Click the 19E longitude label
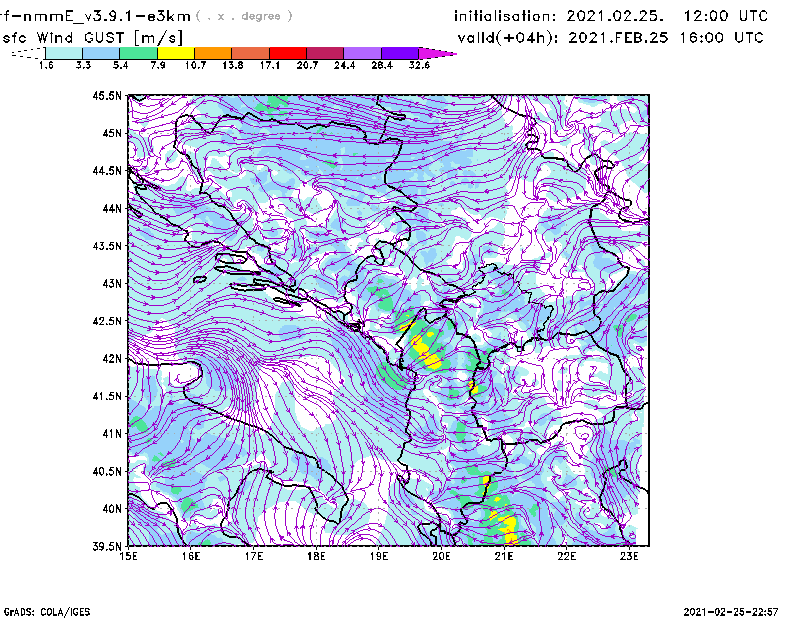This screenshot has height=618, width=800. tap(379, 556)
